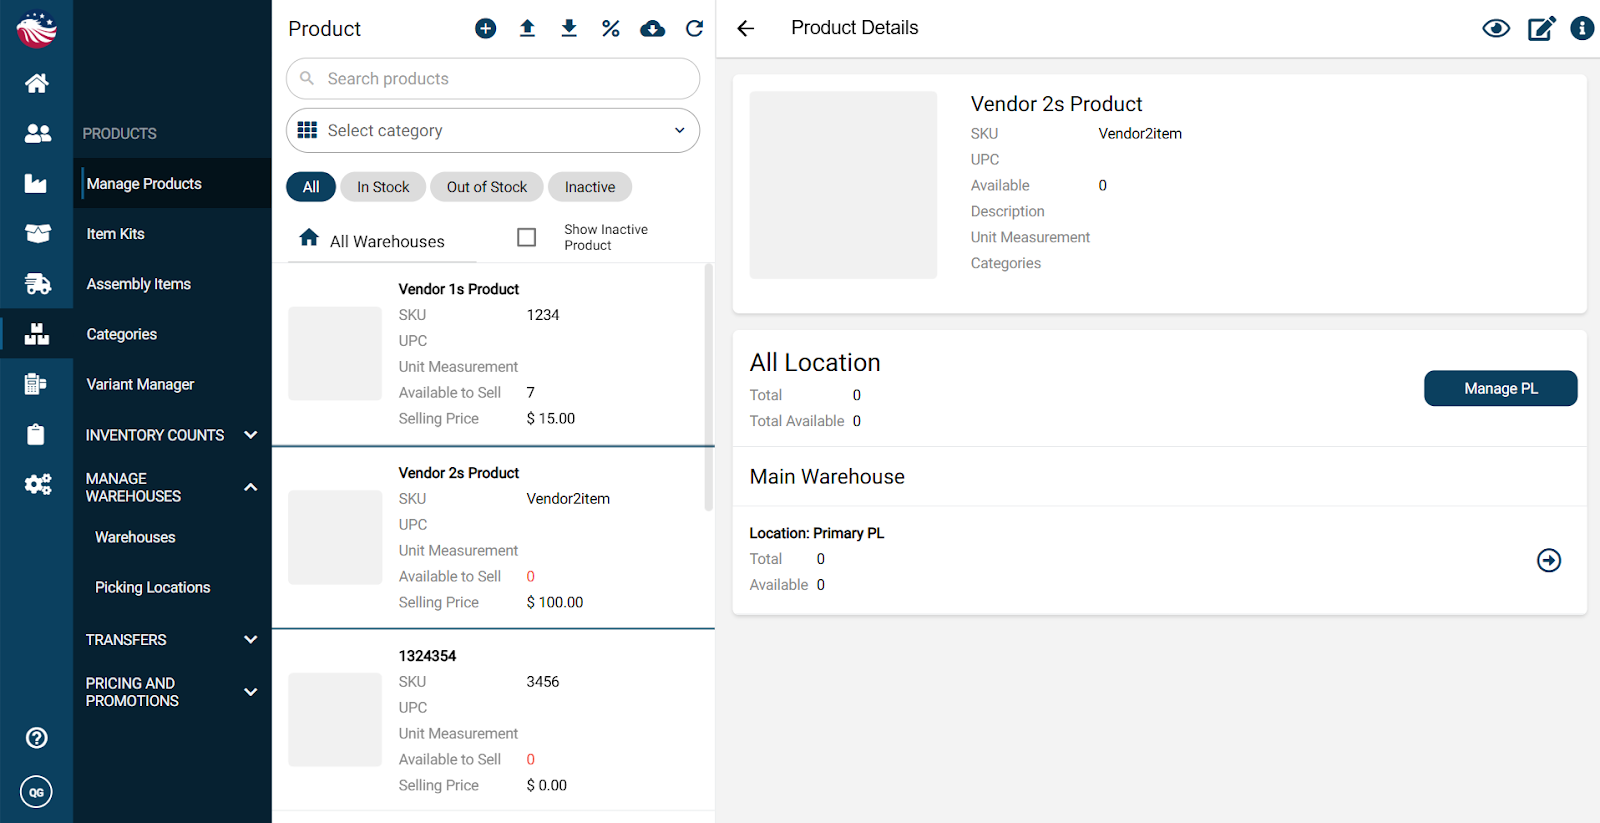Refresh the product list

(x=694, y=29)
